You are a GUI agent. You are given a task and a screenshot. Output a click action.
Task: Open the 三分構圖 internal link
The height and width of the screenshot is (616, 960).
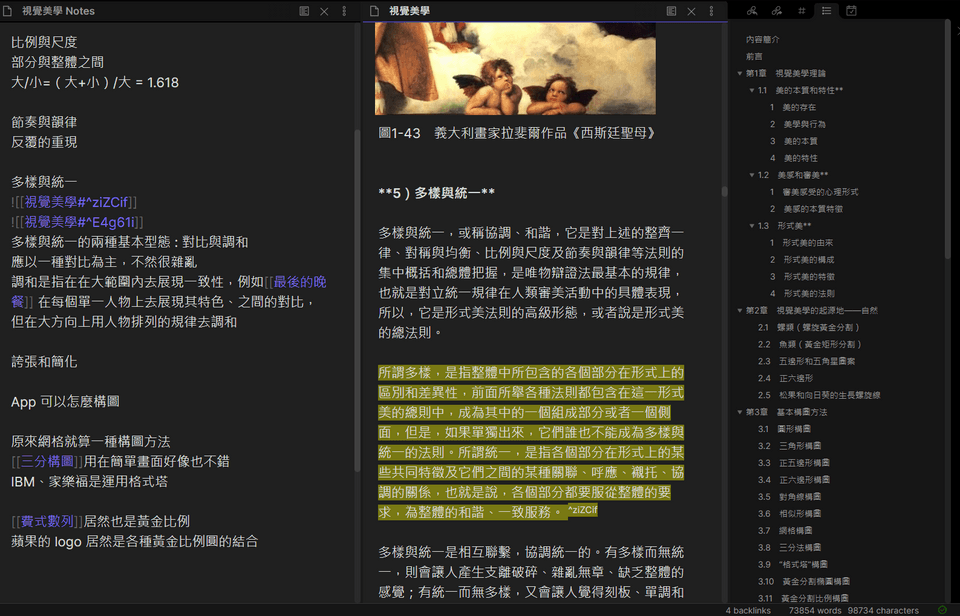[x=48, y=461]
